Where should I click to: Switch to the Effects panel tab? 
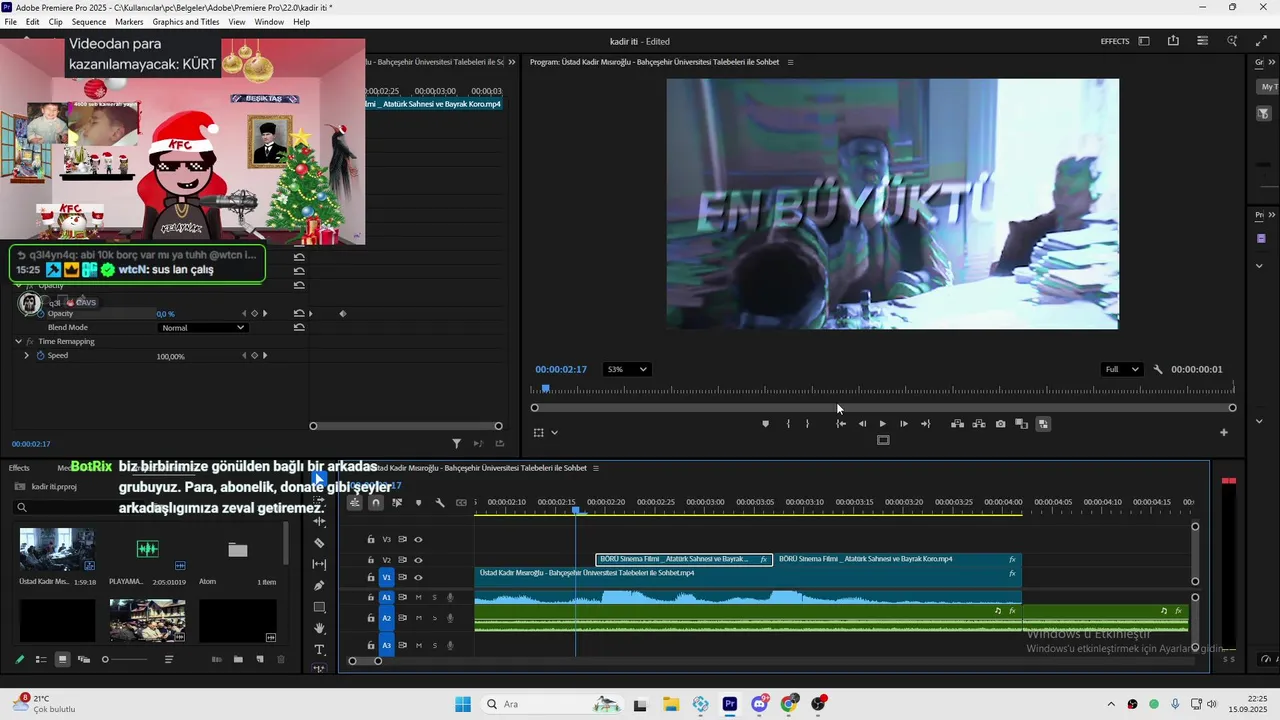tap(19, 468)
